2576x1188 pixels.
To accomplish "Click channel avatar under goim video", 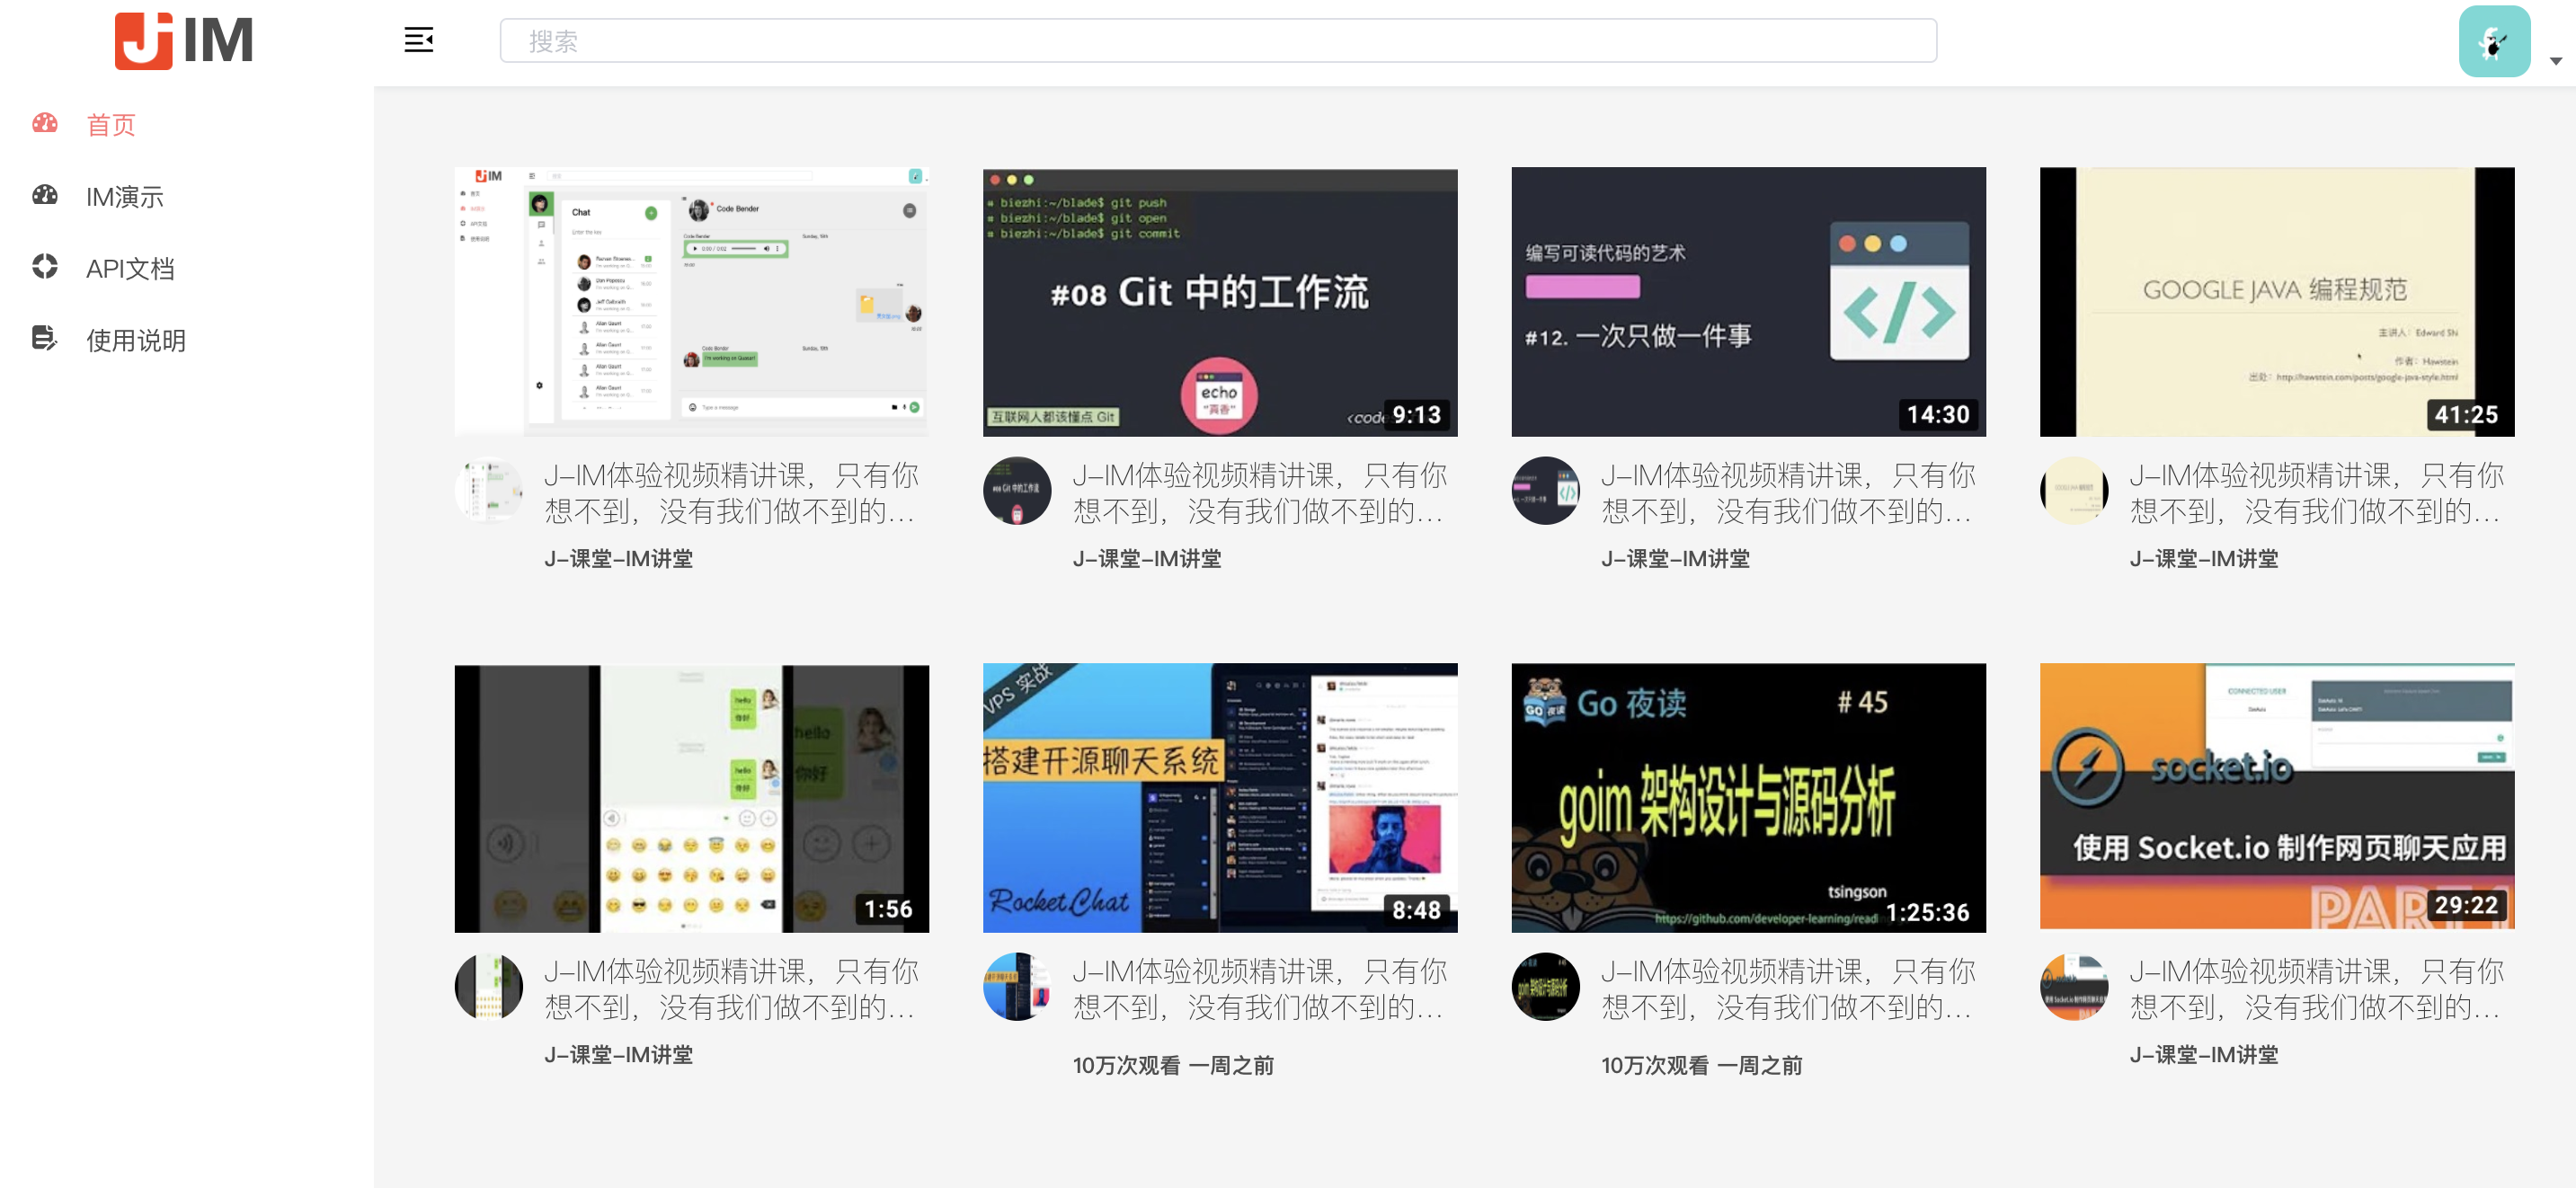I will point(1546,987).
